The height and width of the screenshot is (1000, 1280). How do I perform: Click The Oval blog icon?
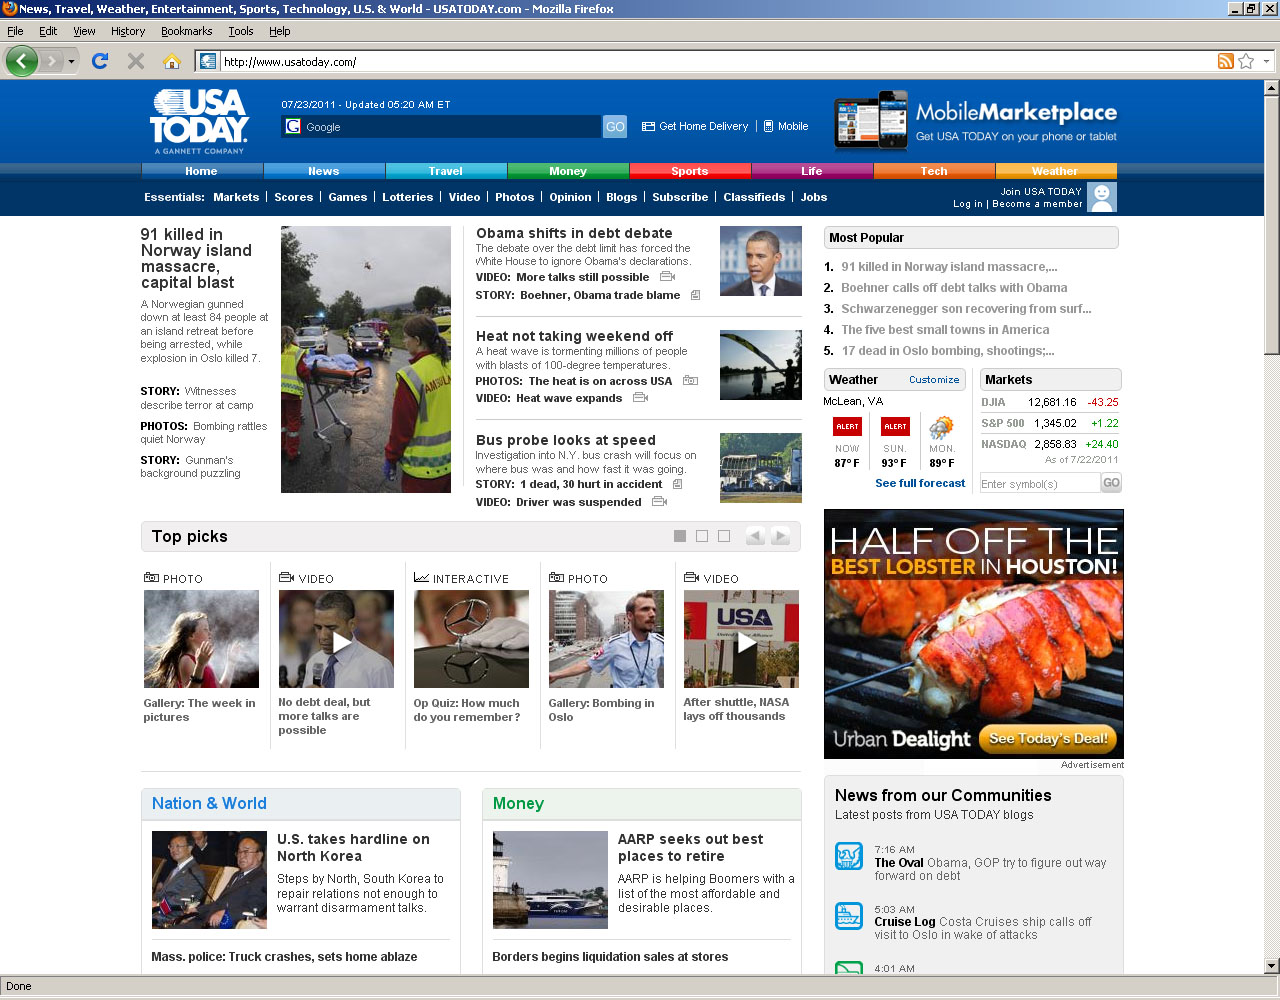point(849,856)
